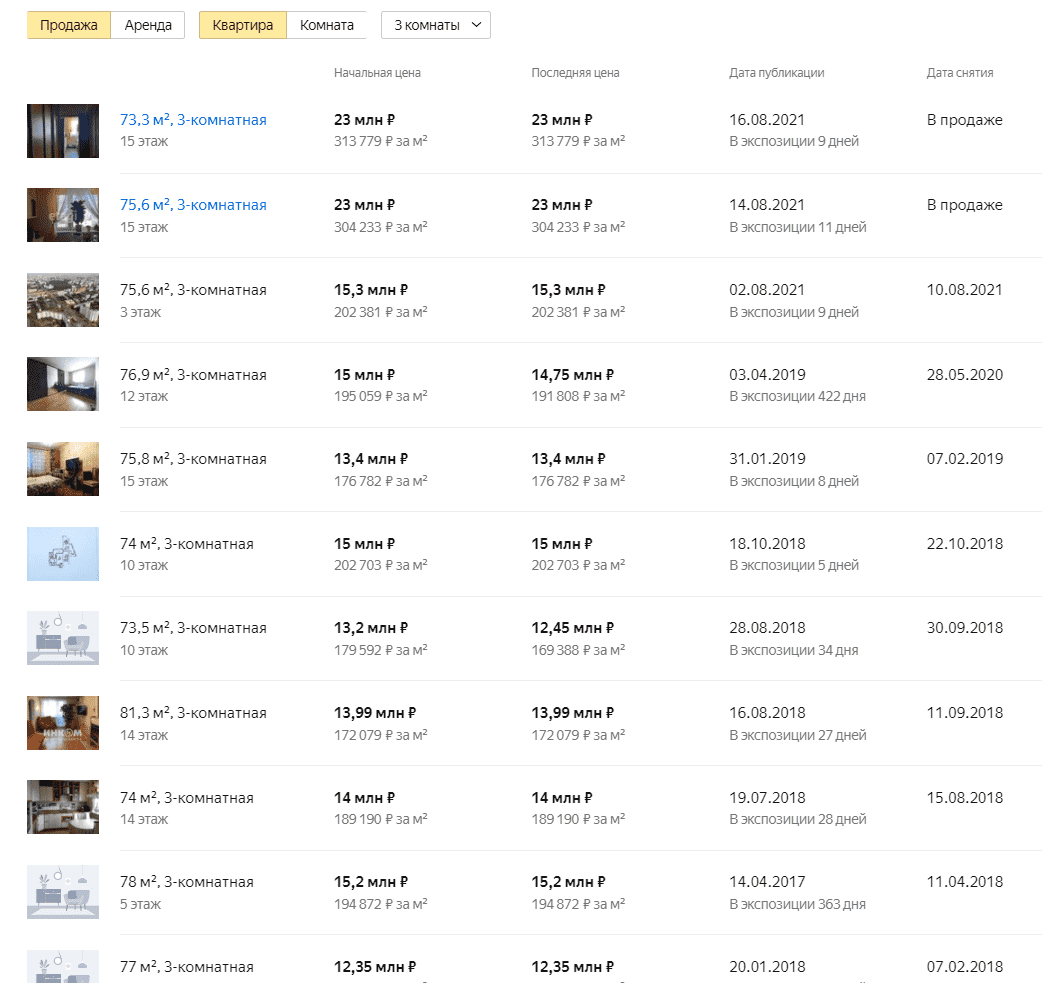Click removal date '28.05.2020'
The image size is (1042, 983).
(x=965, y=375)
